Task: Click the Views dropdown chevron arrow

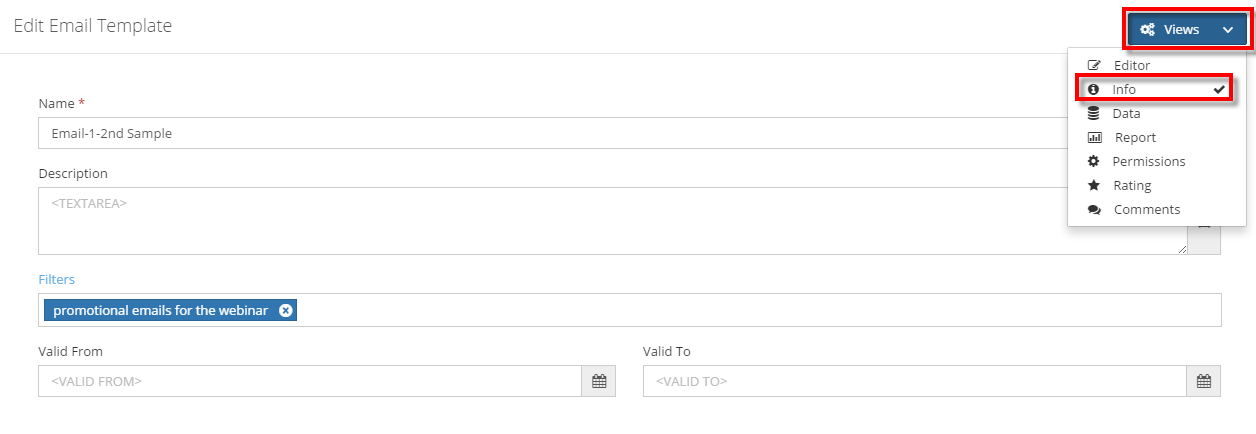Action: (1228, 30)
